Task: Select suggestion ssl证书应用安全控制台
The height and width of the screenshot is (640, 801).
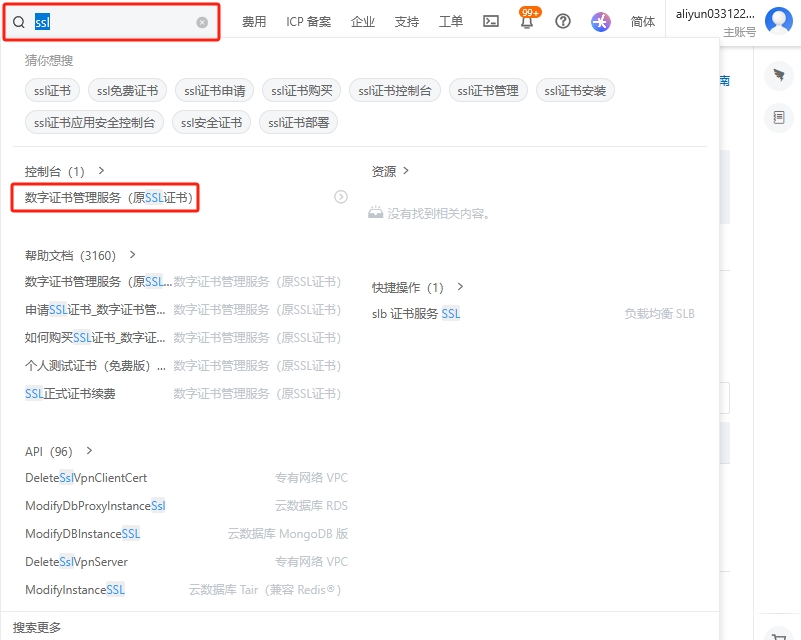Action: click(94, 123)
